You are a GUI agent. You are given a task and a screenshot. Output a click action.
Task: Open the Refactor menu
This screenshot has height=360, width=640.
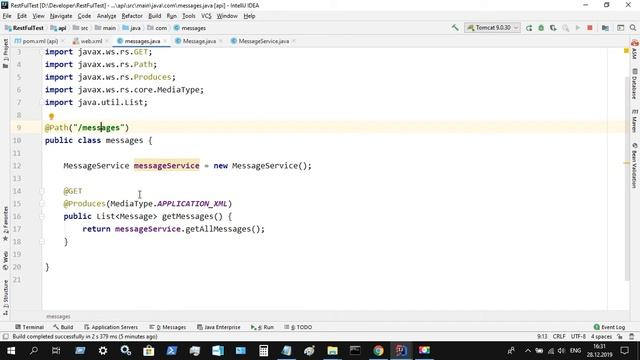click(132, 16)
